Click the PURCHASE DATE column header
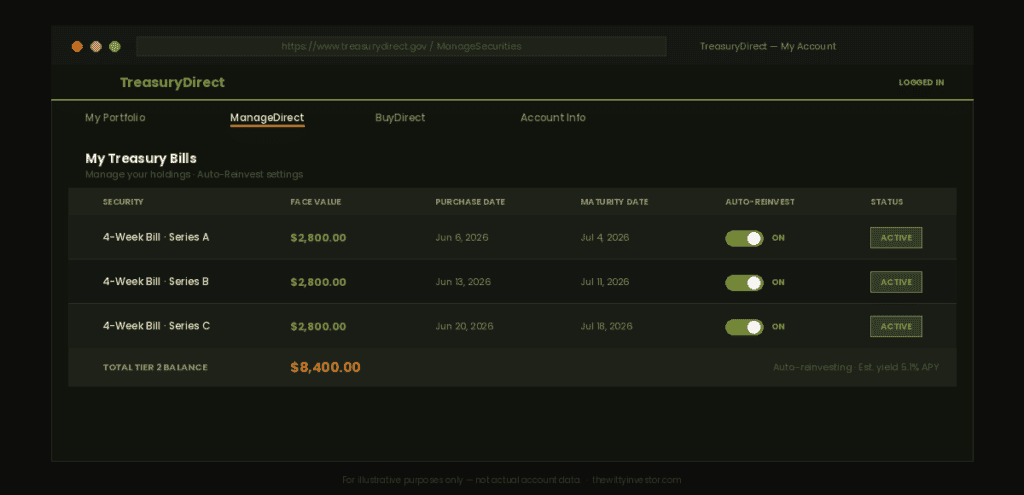Screen dimensions: 1024x495 click(470, 202)
